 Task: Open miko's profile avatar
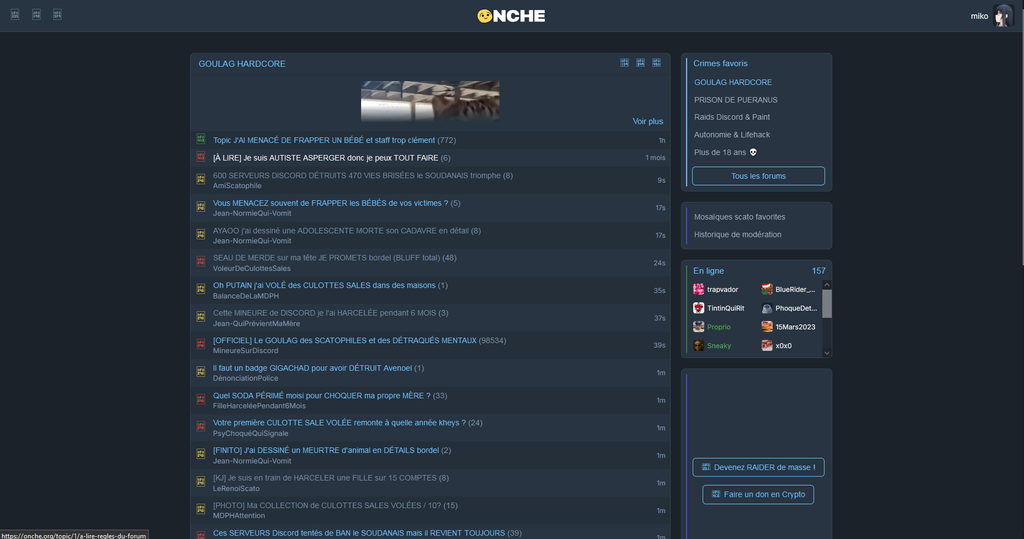(x=1002, y=16)
